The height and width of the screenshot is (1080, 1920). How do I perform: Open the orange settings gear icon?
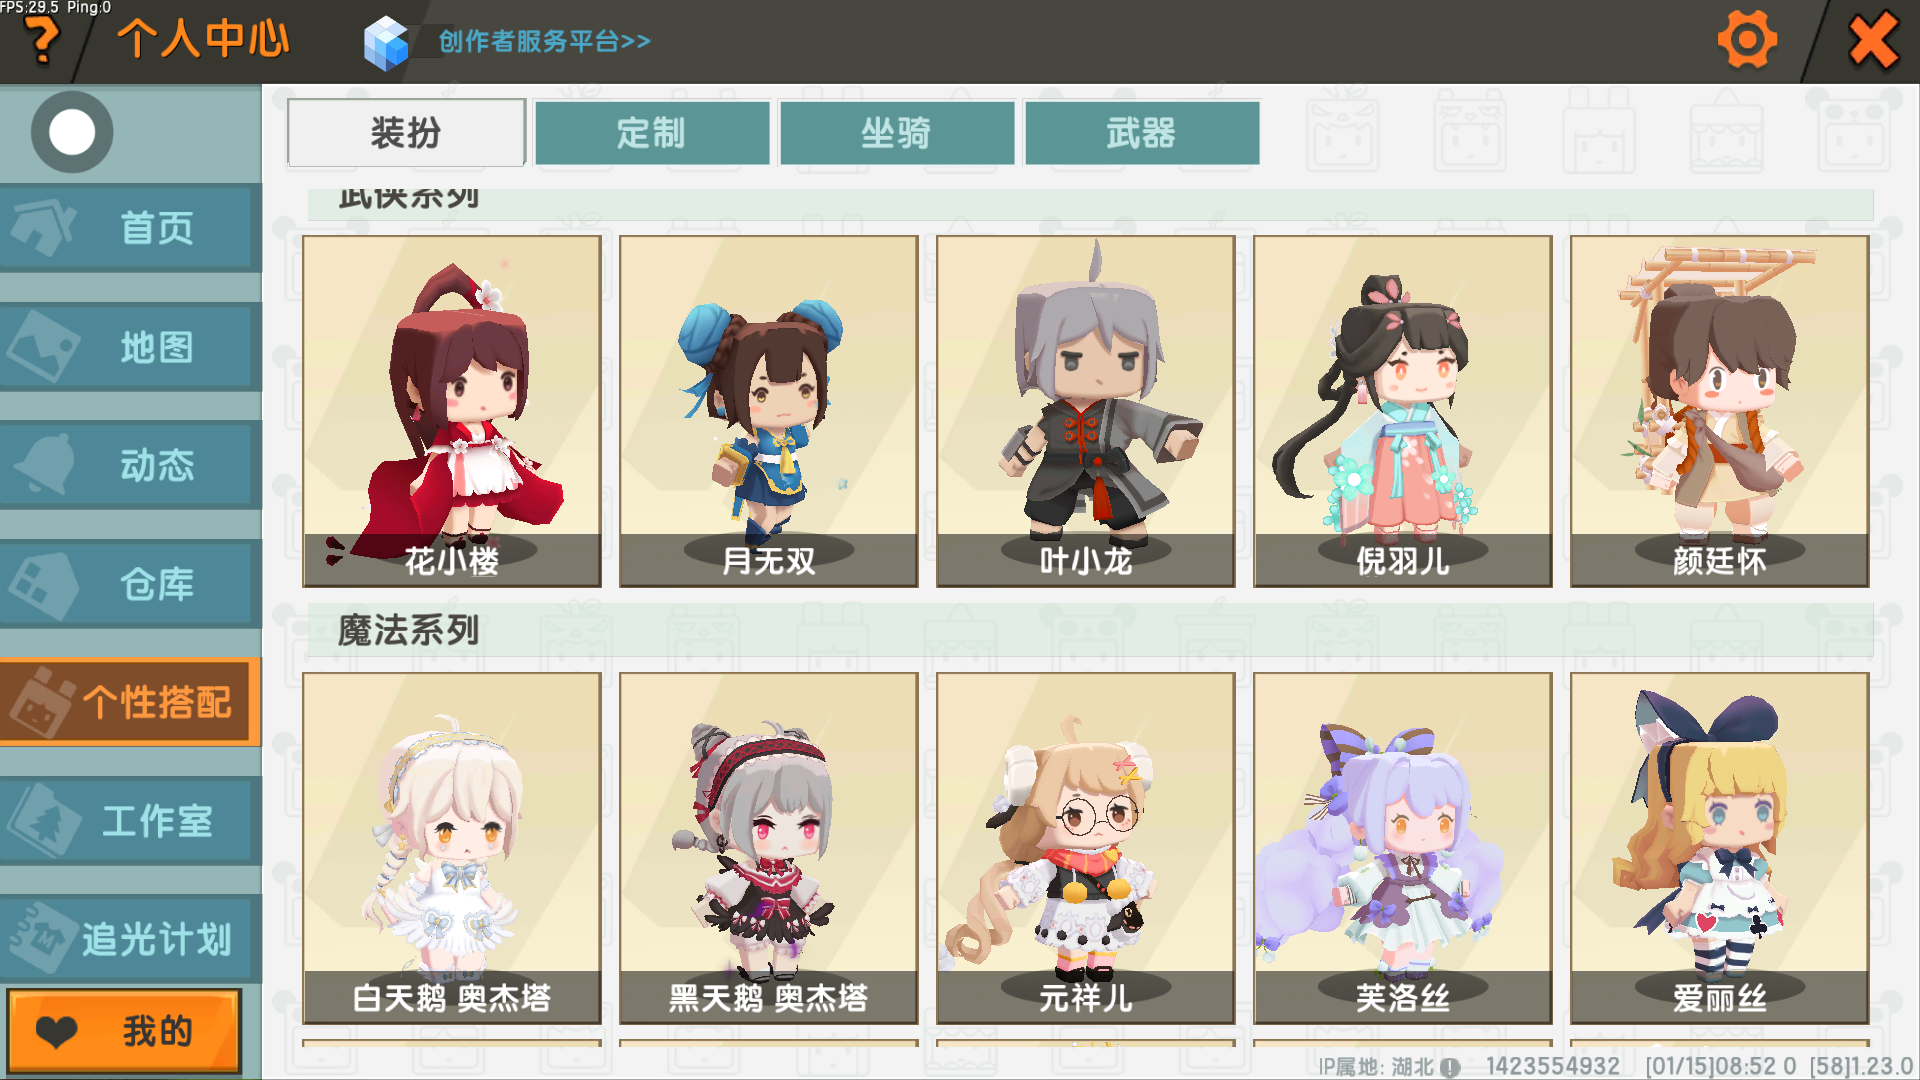[x=1747, y=41]
